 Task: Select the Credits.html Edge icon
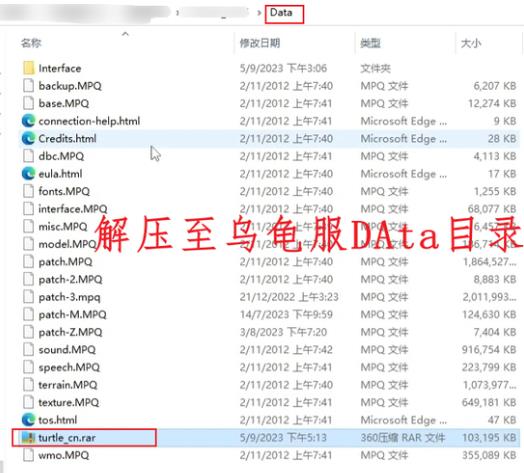(28, 138)
